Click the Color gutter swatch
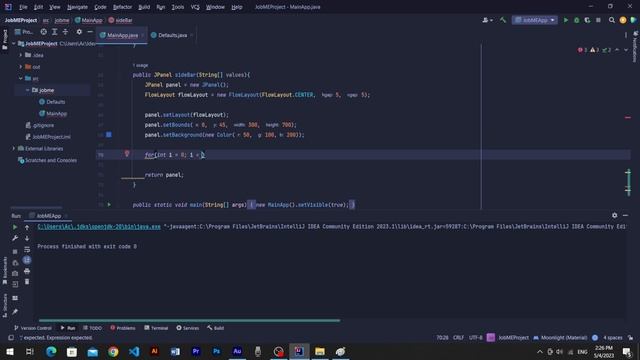Viewport: 640px width, 360px height. tap(109, 134)
